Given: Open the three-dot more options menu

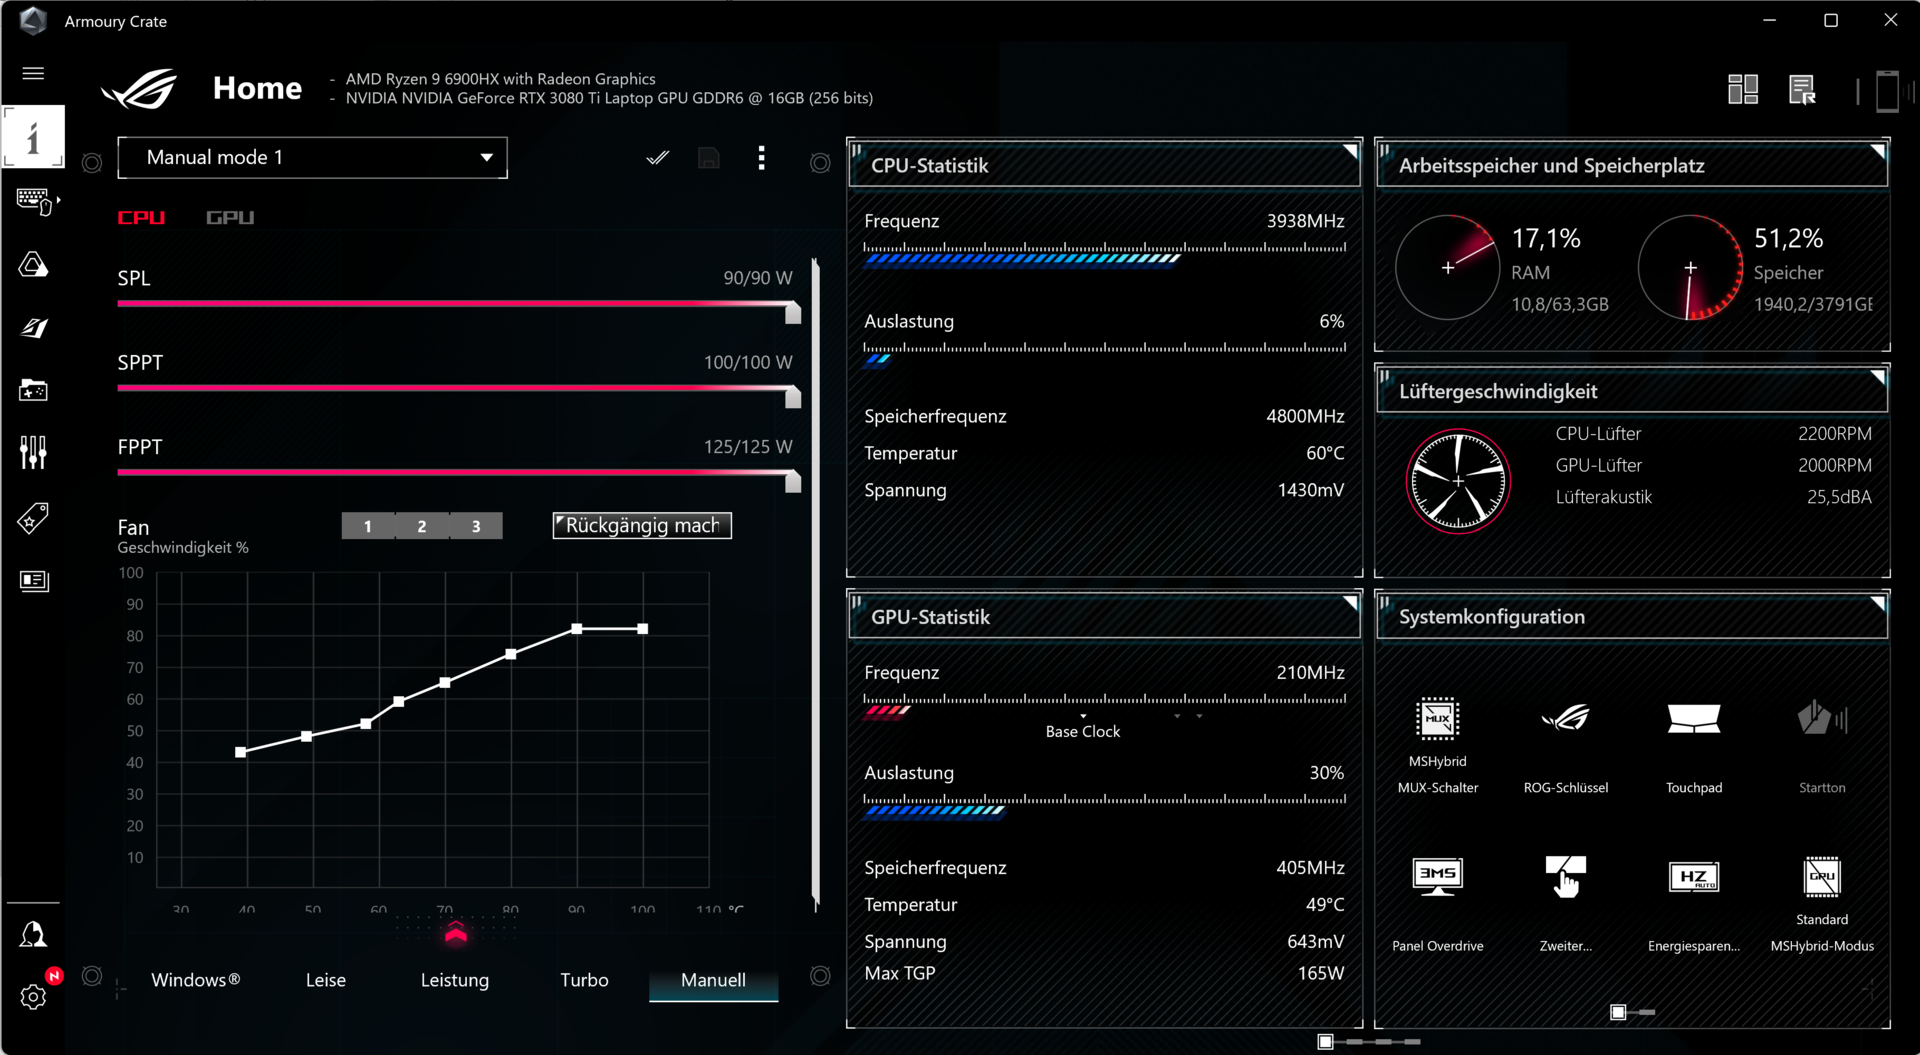Looking at the screenshot, I should click(x=762, y=158).
